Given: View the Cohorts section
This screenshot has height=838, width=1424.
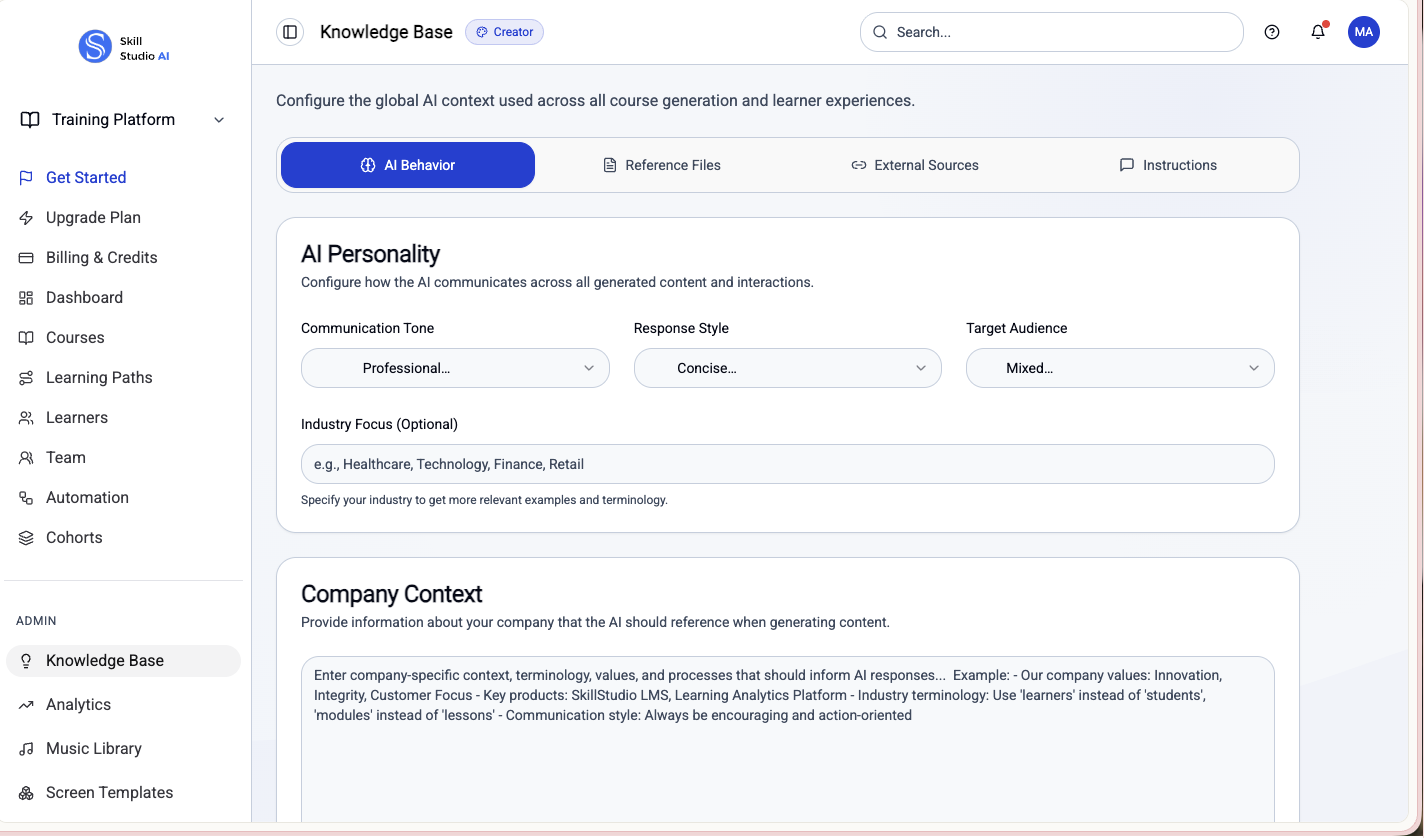Looking at the screenshot, I should [74, 537].
